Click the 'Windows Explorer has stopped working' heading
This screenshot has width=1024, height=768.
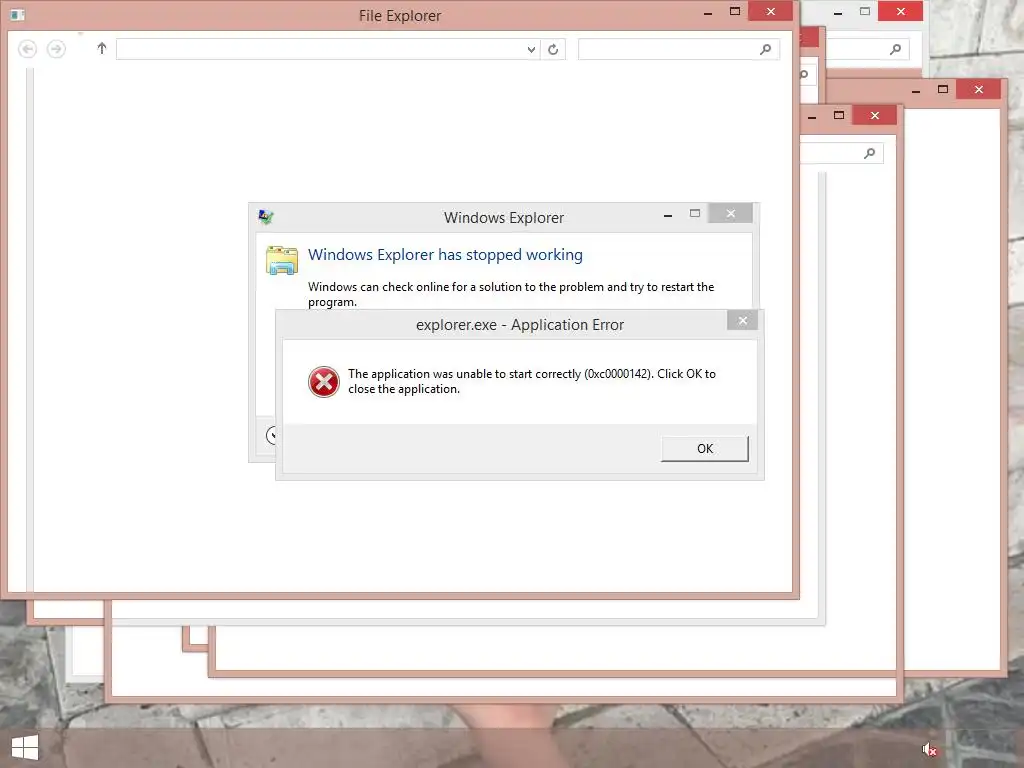[445, 255]
